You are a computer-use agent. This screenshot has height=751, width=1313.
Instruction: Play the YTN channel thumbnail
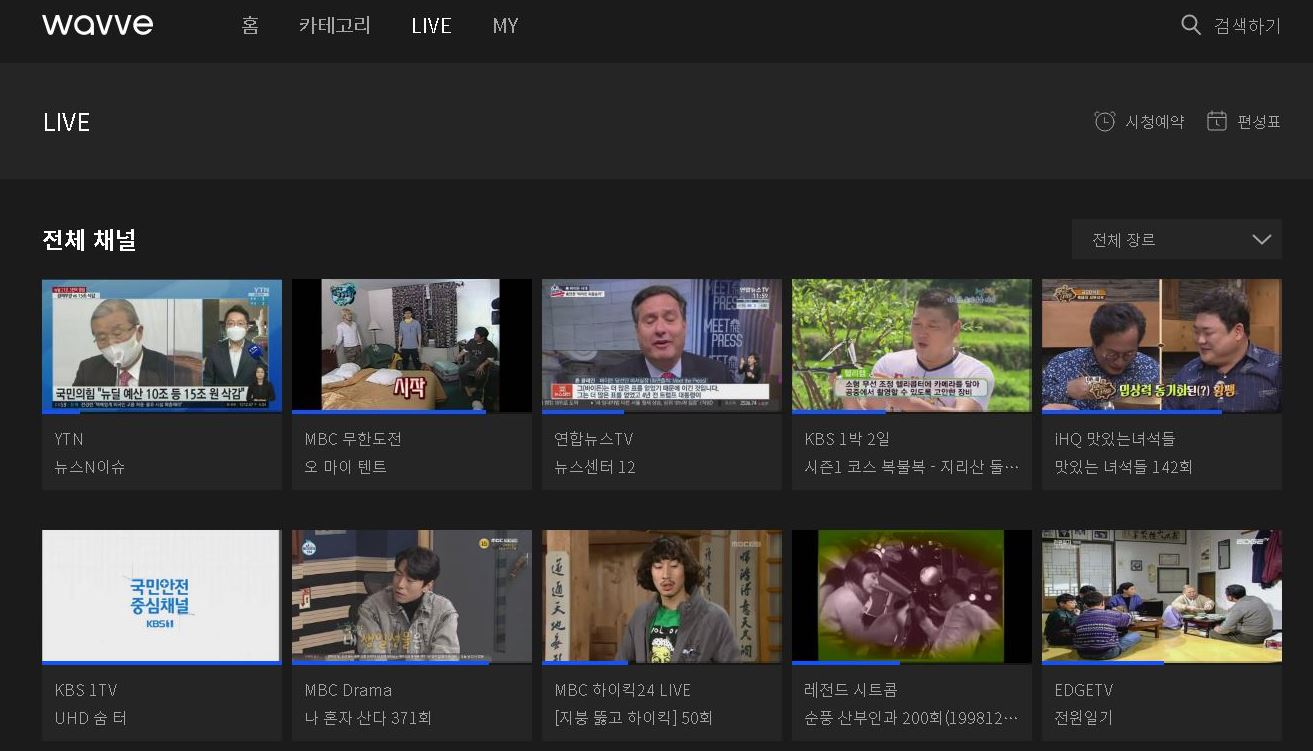pos(162,346)
